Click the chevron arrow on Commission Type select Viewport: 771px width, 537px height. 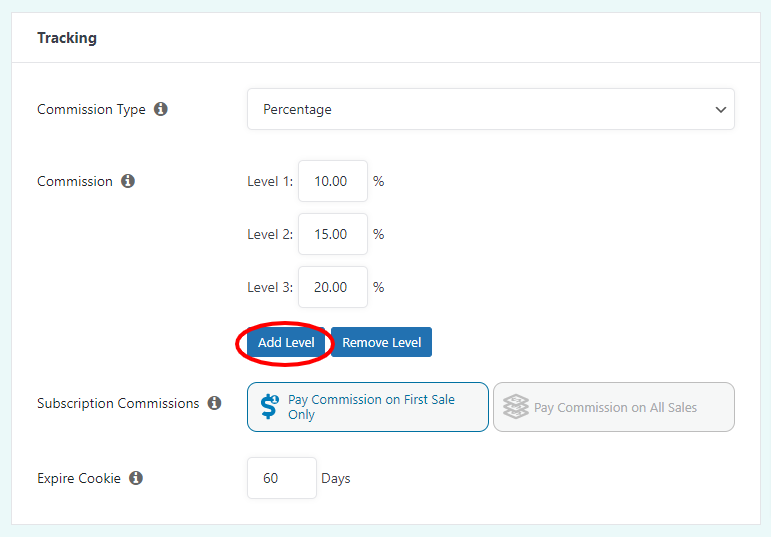(720, 110)
